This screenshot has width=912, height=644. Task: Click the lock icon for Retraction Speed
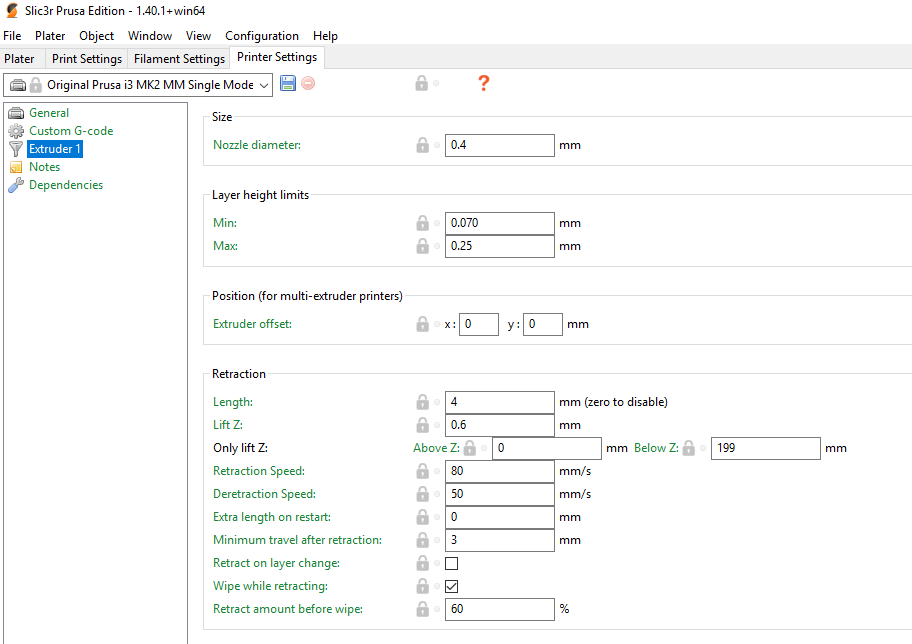tap(422, 471)
